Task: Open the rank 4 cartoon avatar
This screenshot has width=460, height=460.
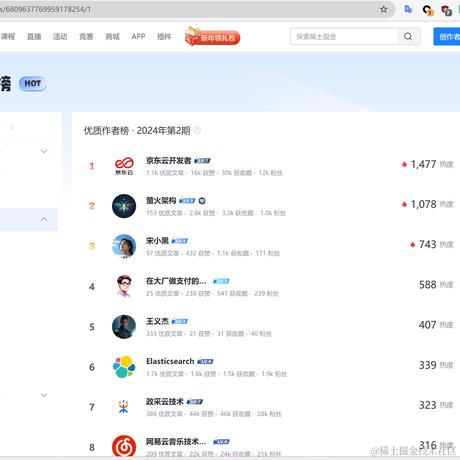Action: click(124, 286)
